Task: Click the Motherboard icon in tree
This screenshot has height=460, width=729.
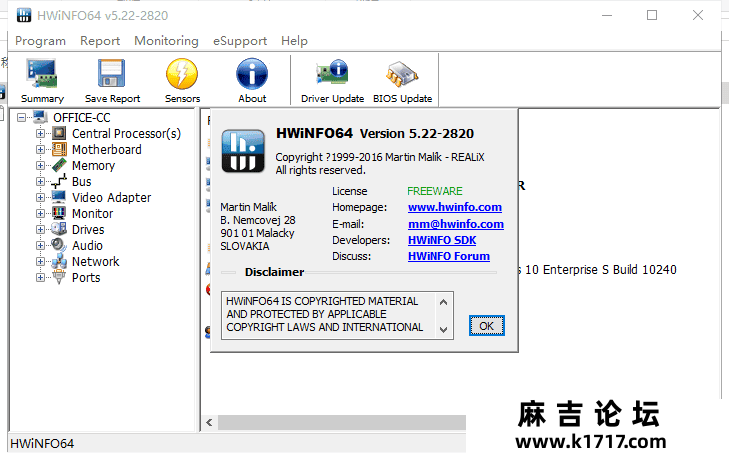Action: coord(59,149)
